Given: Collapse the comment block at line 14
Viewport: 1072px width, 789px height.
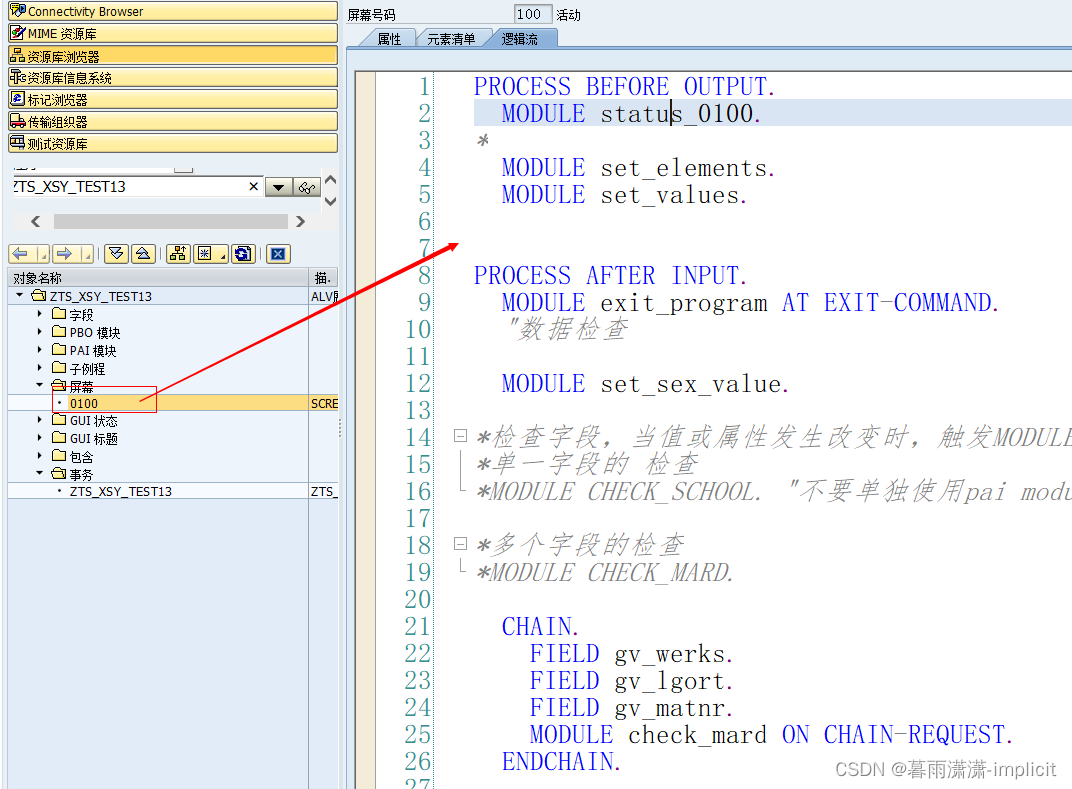Looking at the screenshot, I should (461, 436).
